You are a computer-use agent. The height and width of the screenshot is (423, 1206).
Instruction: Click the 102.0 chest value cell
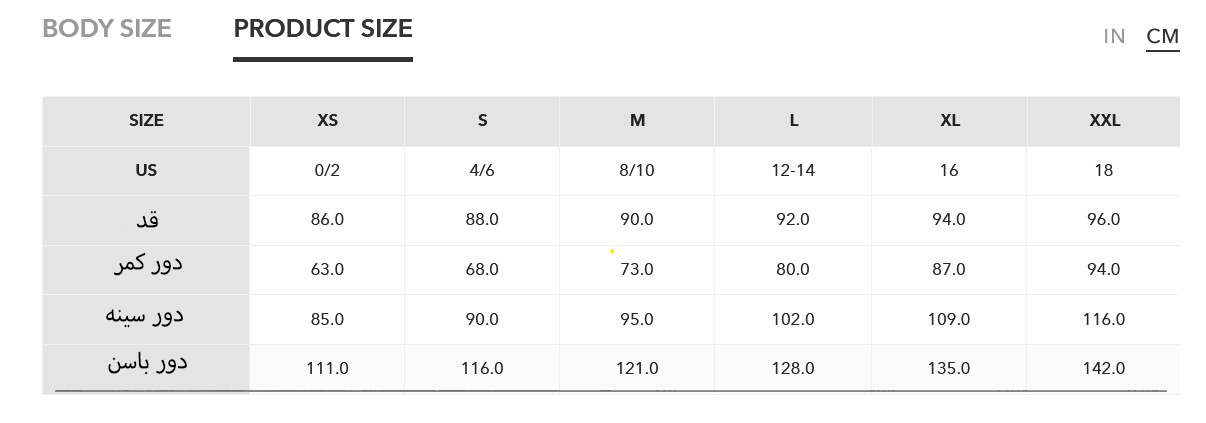click(x=793, y=319)
